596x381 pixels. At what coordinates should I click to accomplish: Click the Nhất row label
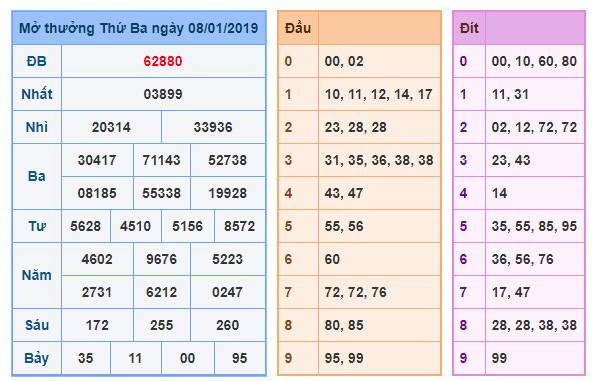pyautogui.click(x=36, y=94)
